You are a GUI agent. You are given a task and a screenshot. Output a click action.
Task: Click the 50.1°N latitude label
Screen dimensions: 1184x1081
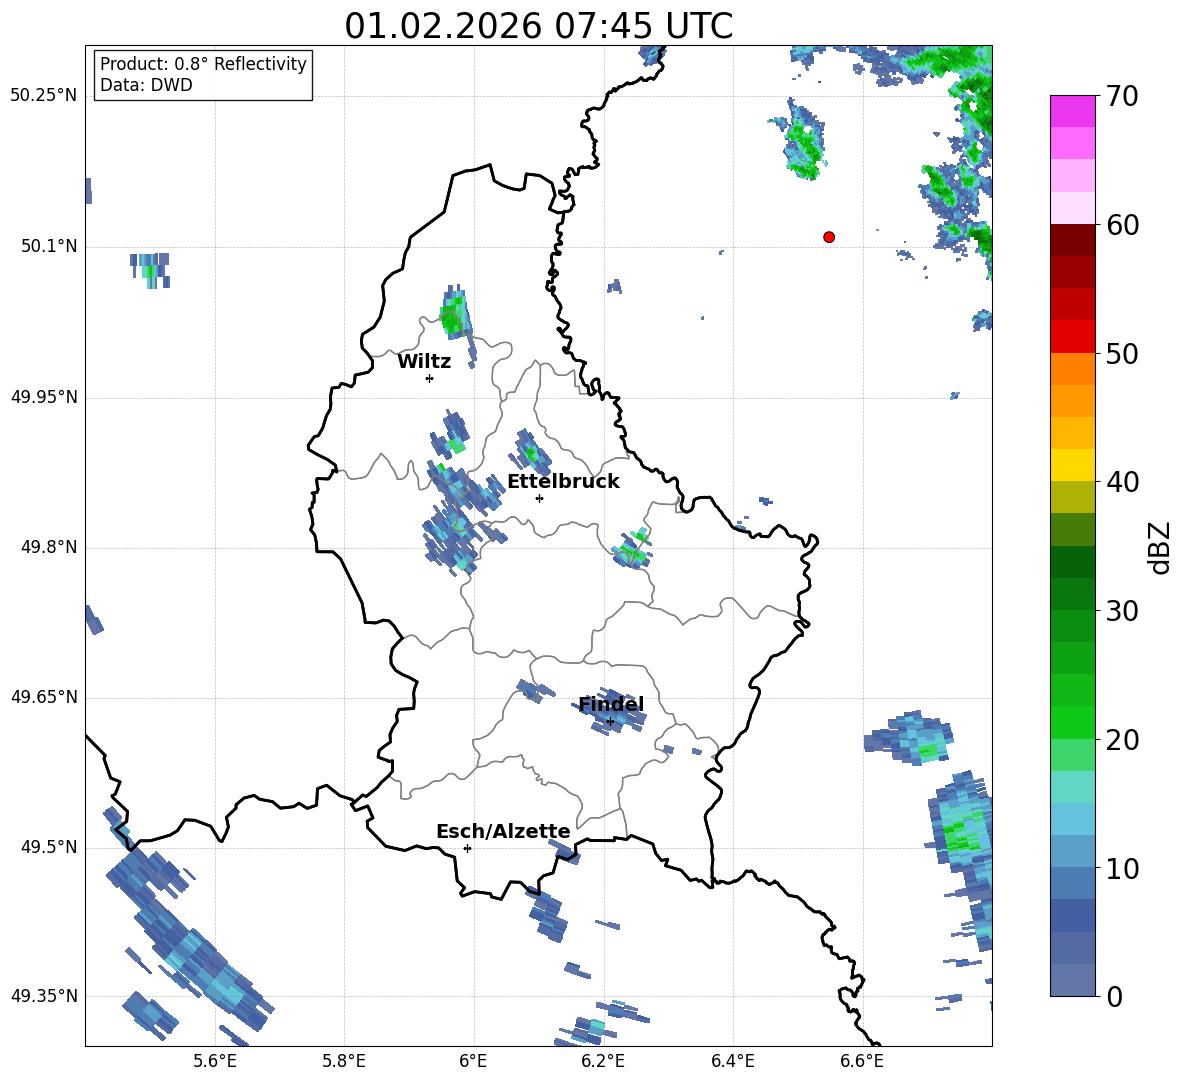pyautogui.click(x=48, y=247)
